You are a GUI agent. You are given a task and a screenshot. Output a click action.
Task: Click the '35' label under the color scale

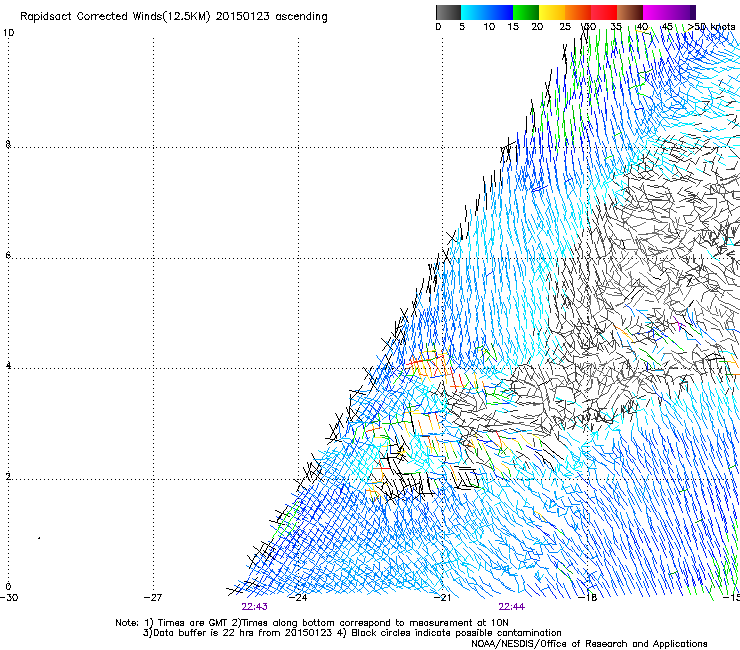coord(616,27)
